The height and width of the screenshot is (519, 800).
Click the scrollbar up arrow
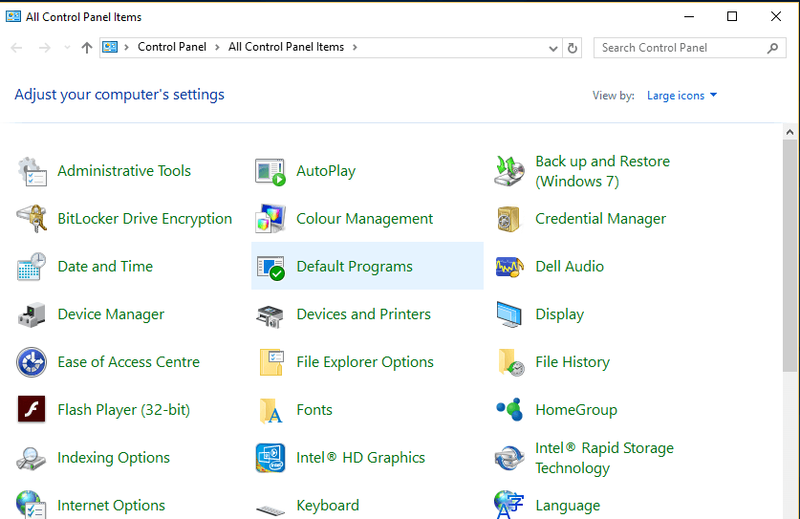coord(790,132)
